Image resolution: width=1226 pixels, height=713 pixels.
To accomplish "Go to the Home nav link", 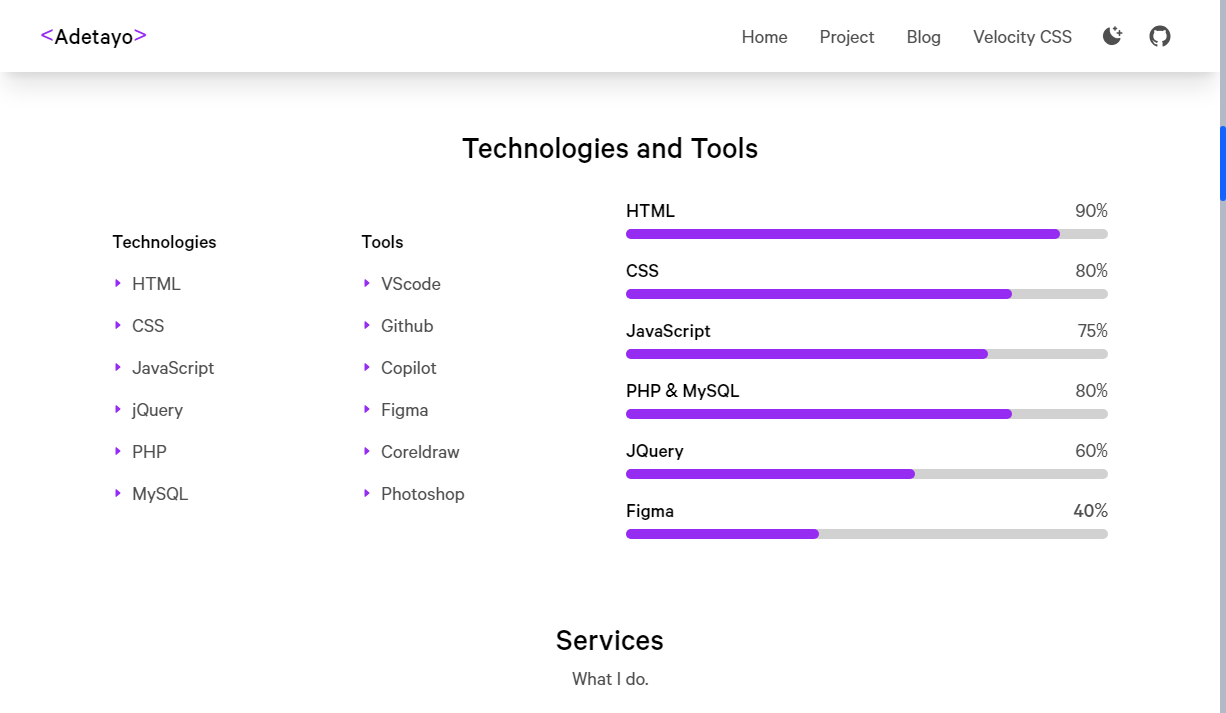I will pyautogui.click(x=764, y=37).
